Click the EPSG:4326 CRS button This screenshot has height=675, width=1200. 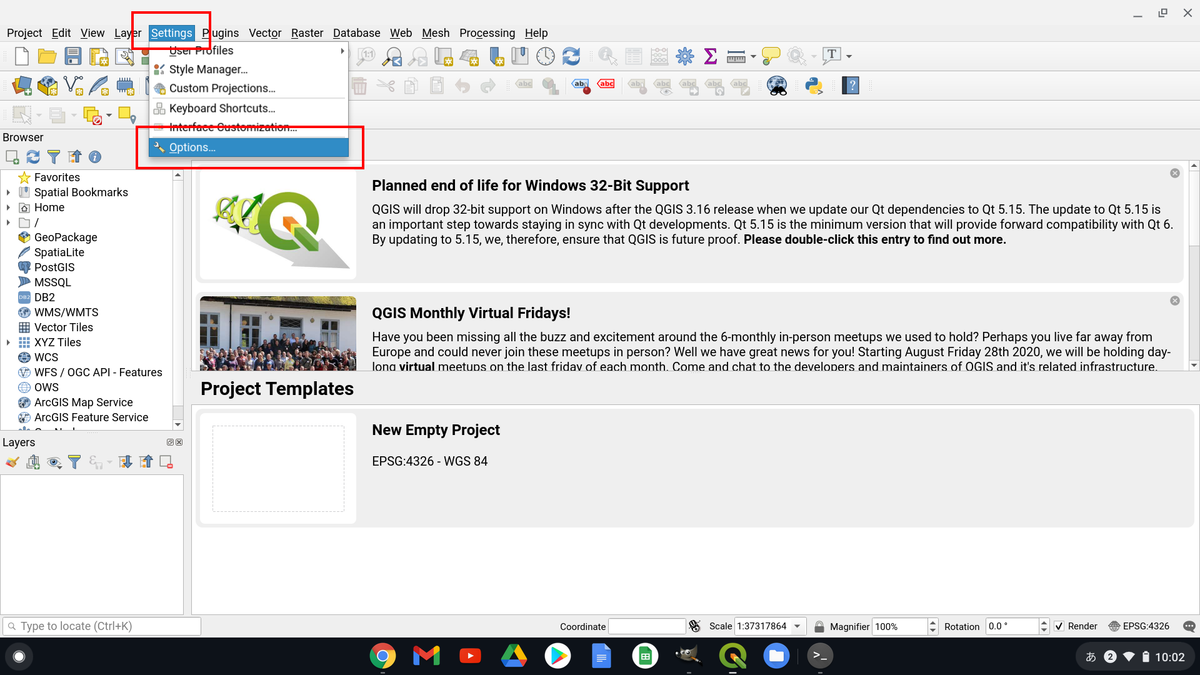click(x=1139, y=626)
